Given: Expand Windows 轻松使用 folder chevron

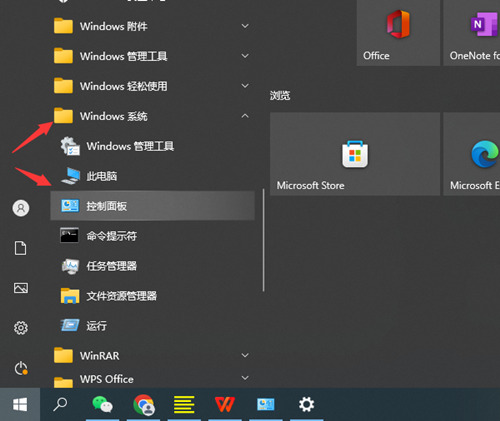Looking at the screenshot, I should [x=245, y=86].
